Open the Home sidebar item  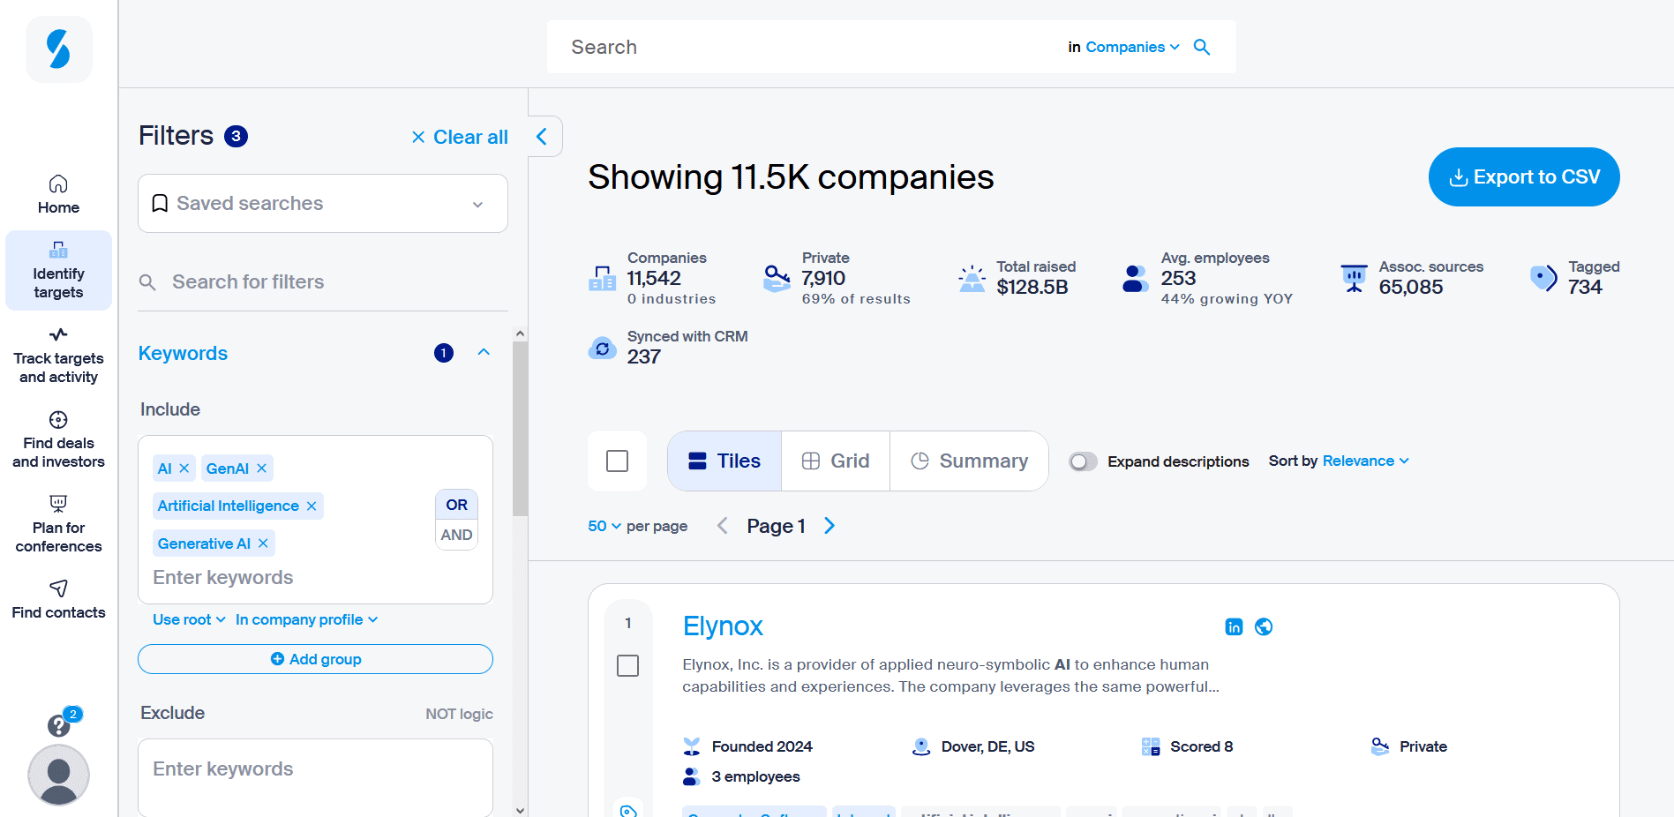coord(58,194)
